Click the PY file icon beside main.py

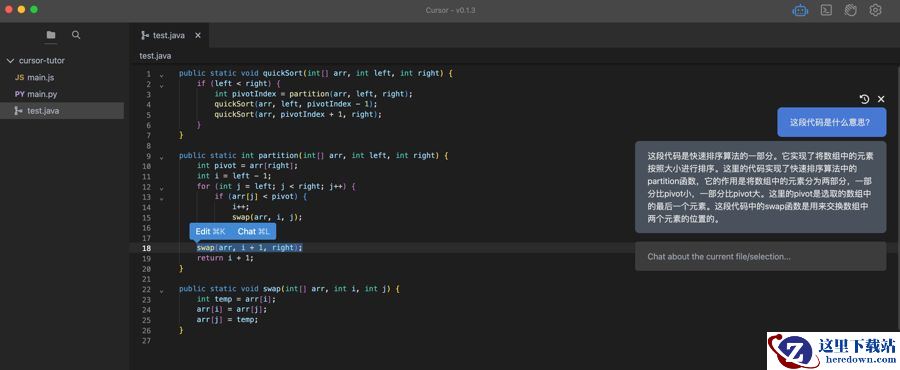pyautogui.click(x=20, y=94)
